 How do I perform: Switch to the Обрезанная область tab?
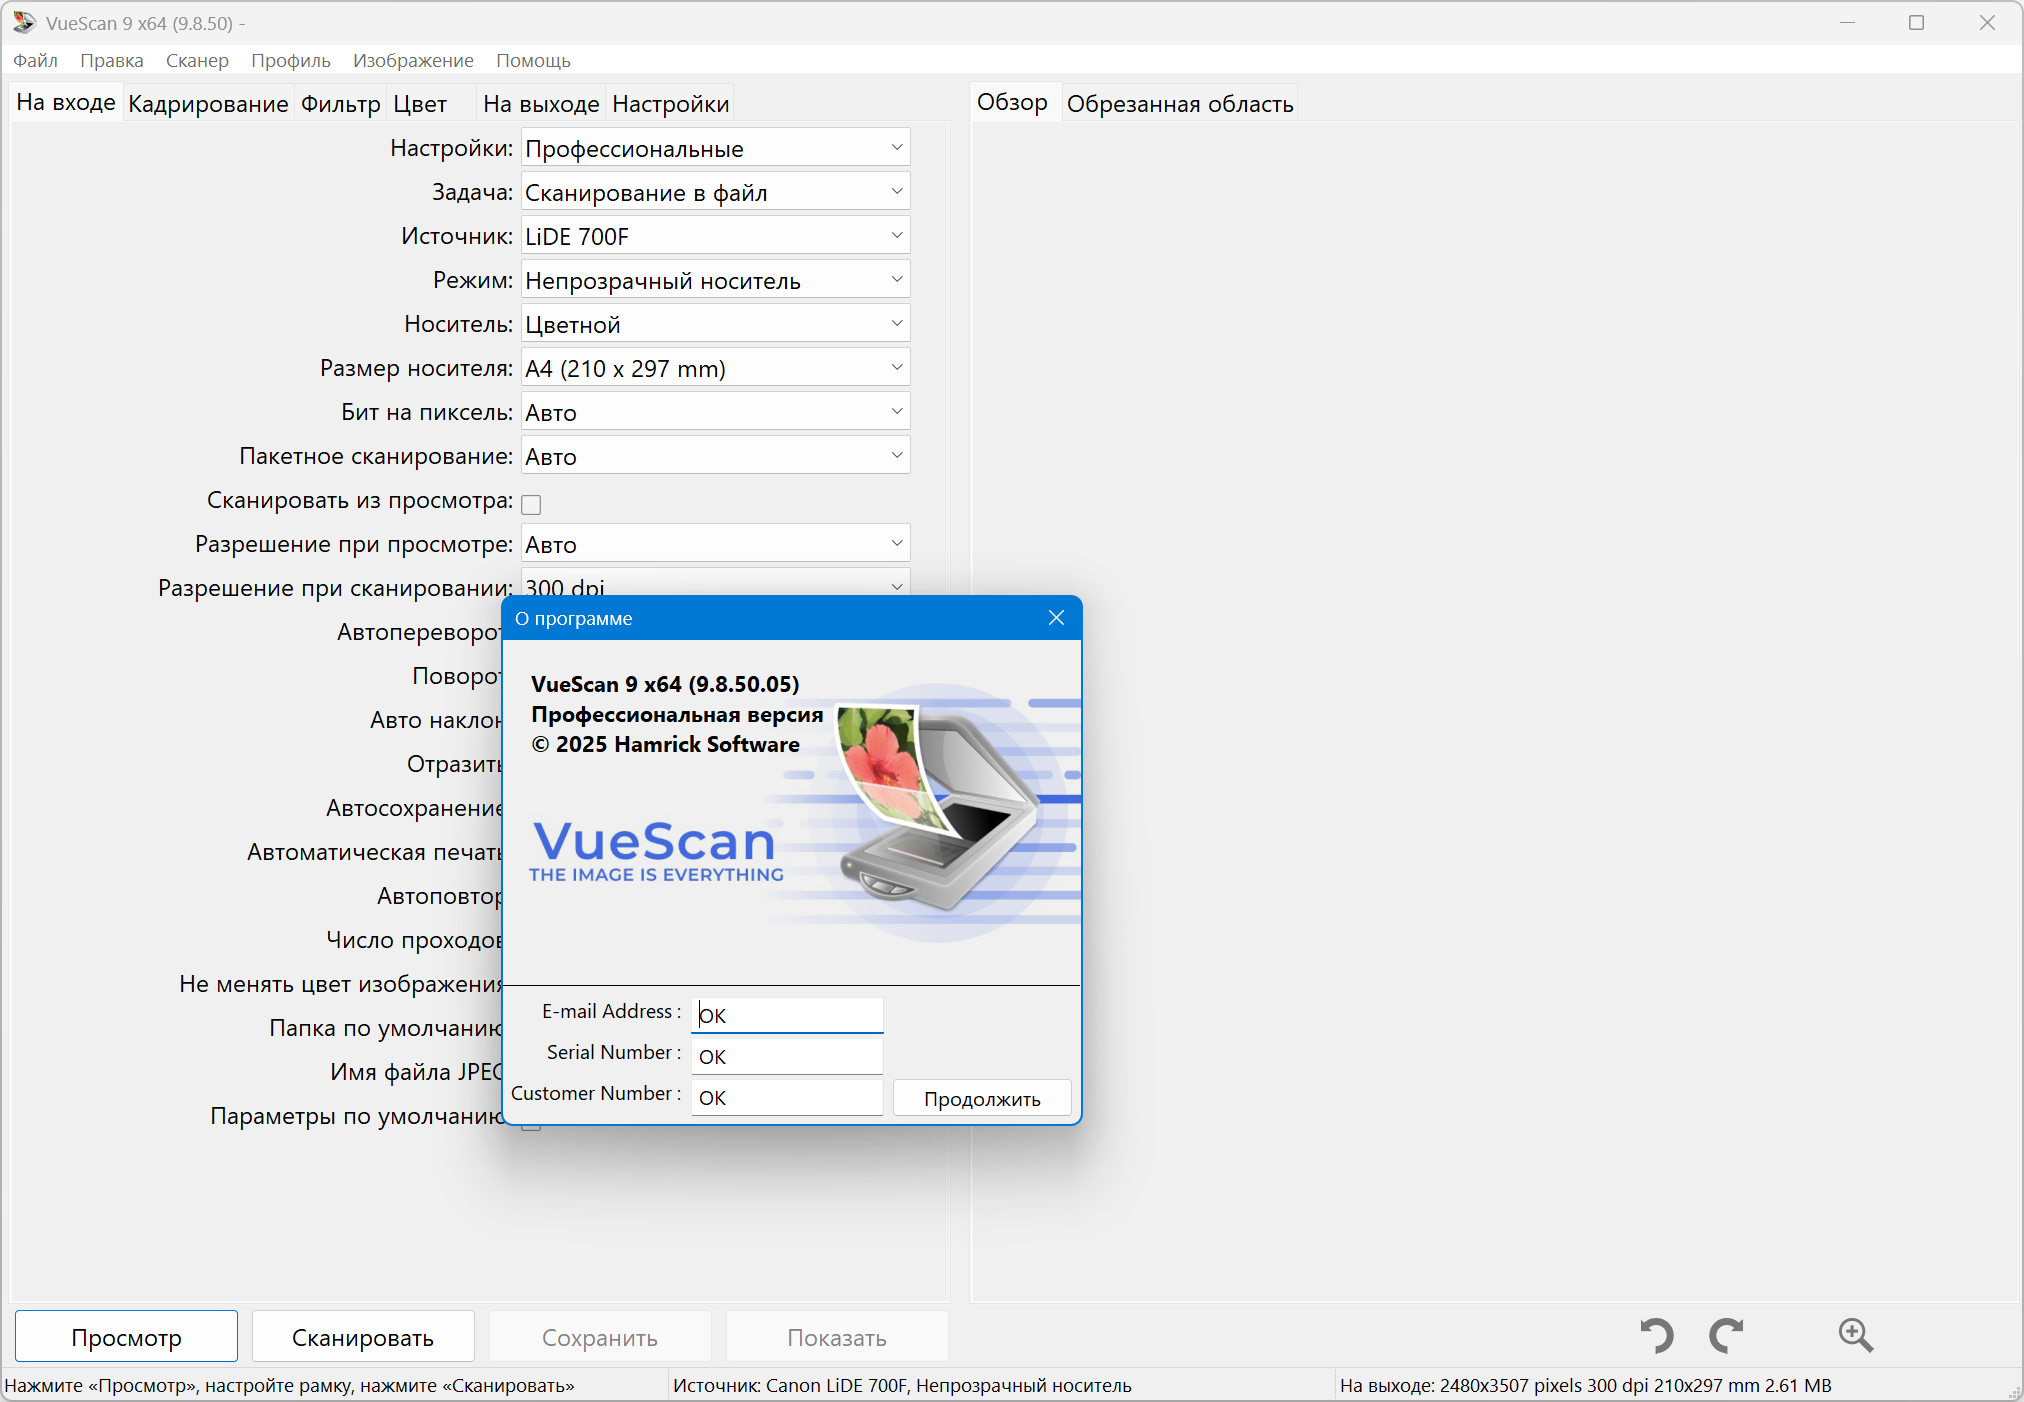pyautogui.click(x=1179, y=104)
